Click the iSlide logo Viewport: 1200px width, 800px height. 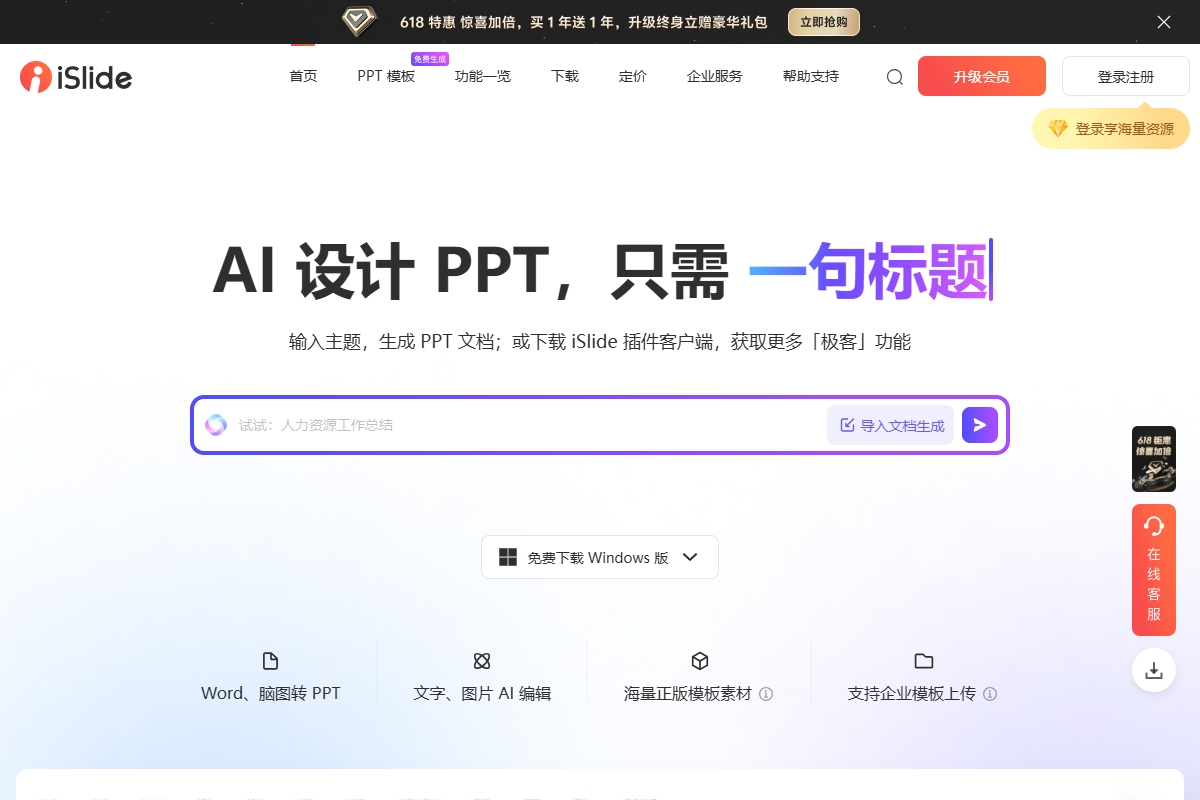click(x=76, y=77)
